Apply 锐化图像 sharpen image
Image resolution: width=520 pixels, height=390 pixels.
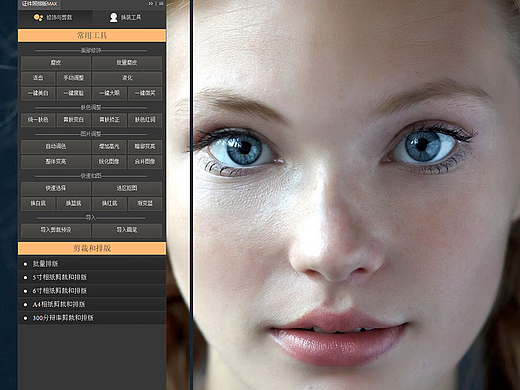(x=109, y=162)
